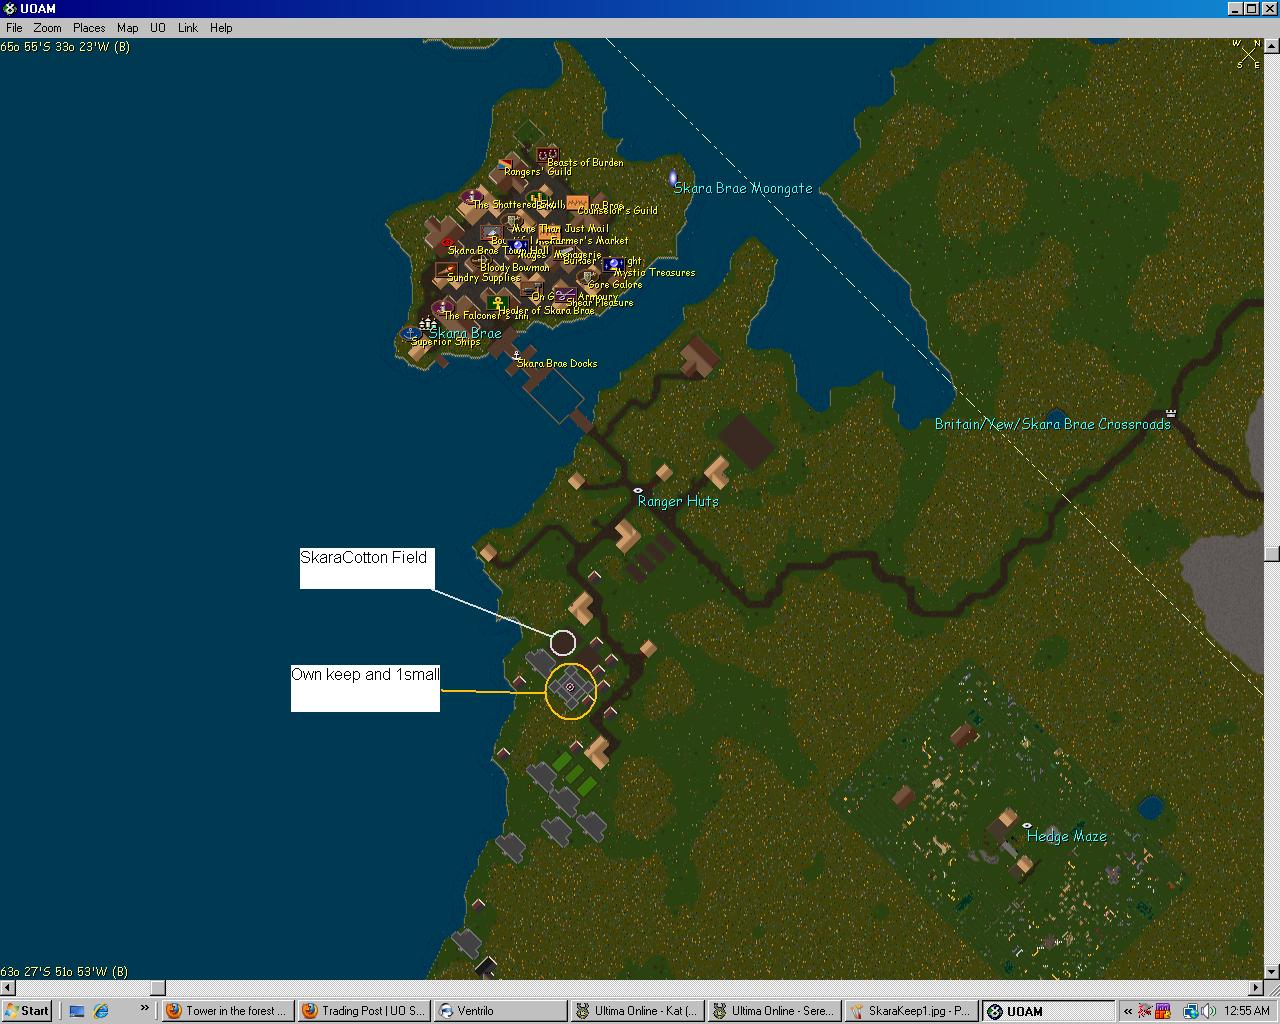Select the Superior Ships anchor icon
Screen dimensions: 1280x1024
click(410, 333)
